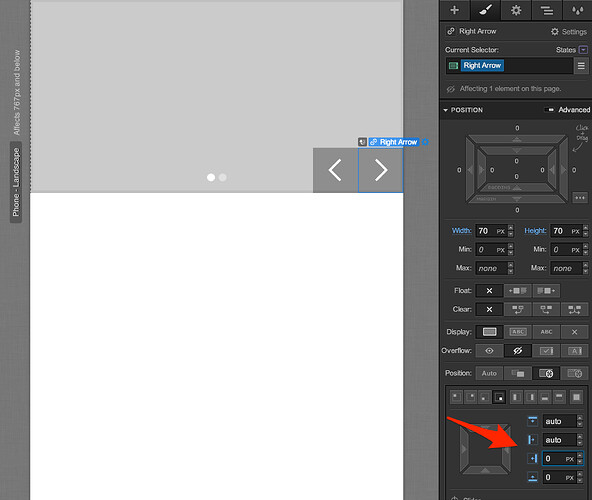Open the Settings gear tab
This screenshot has height=500, width=592.
516,10
